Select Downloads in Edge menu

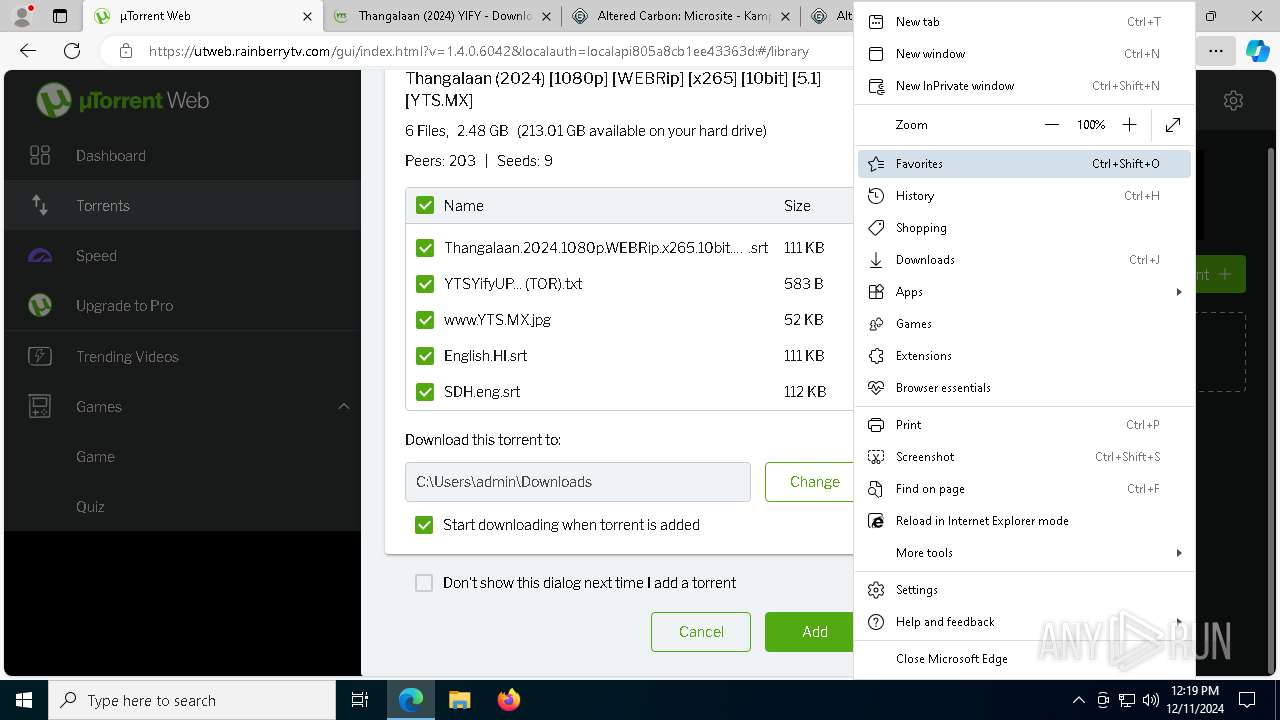pos(1024,259)
